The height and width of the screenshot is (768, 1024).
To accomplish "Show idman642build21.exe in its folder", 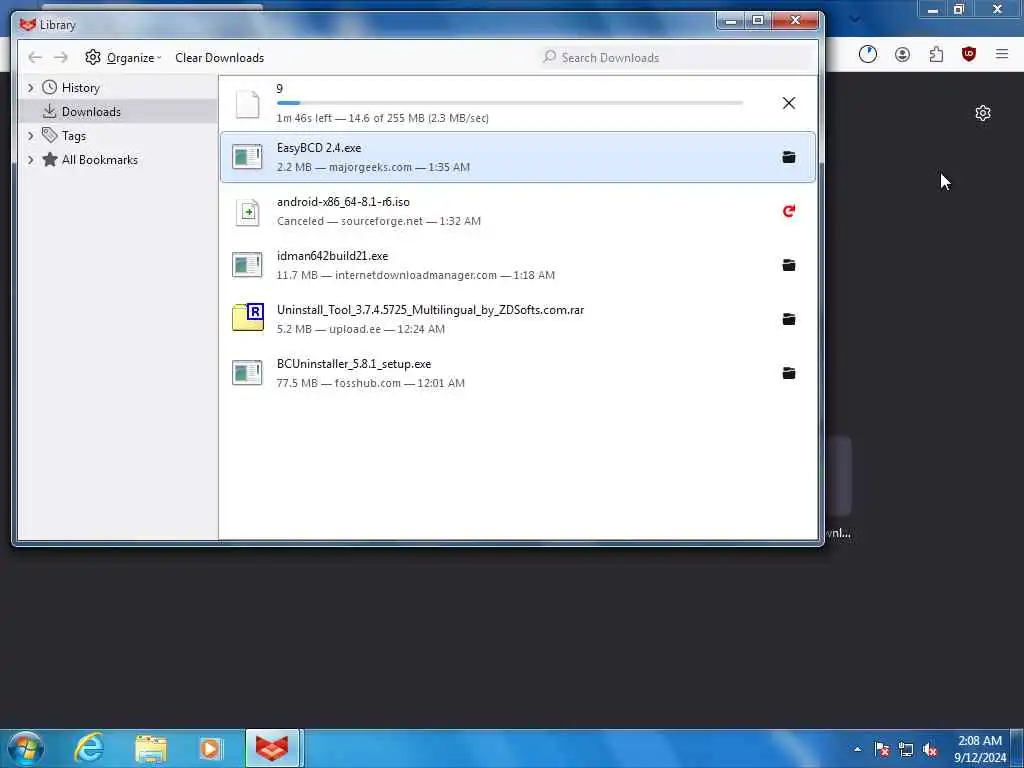I will point(788,265).
